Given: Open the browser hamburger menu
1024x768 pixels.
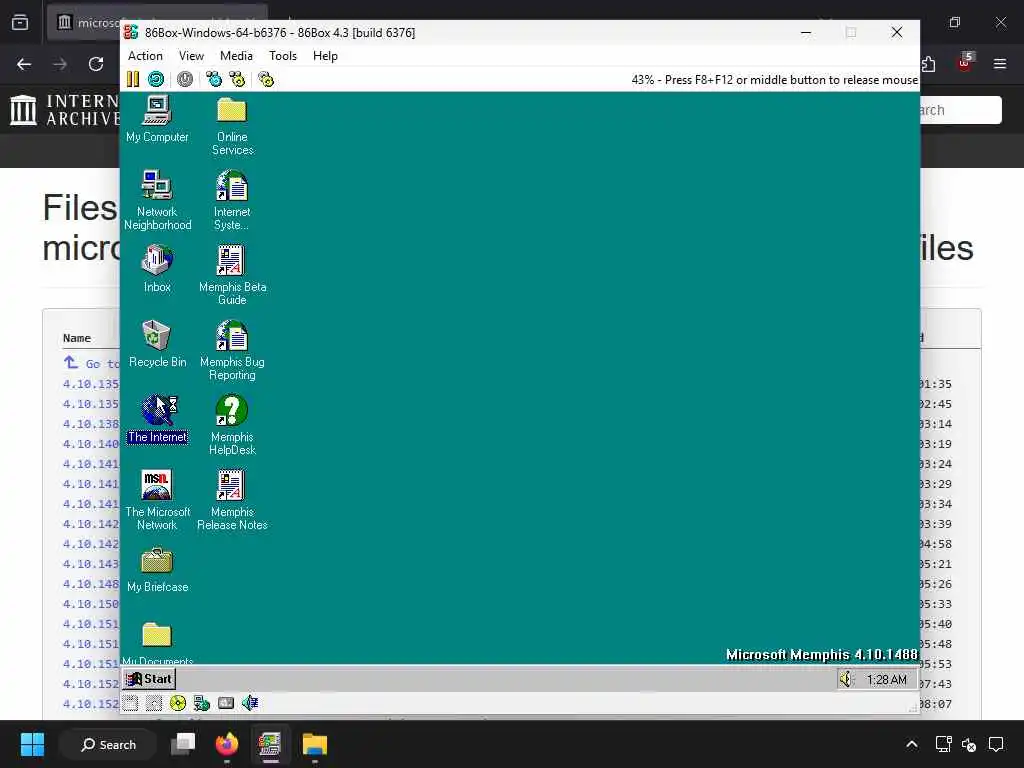Looking at the screenshot, I should pyautogui.click(x=1000, y=64).
